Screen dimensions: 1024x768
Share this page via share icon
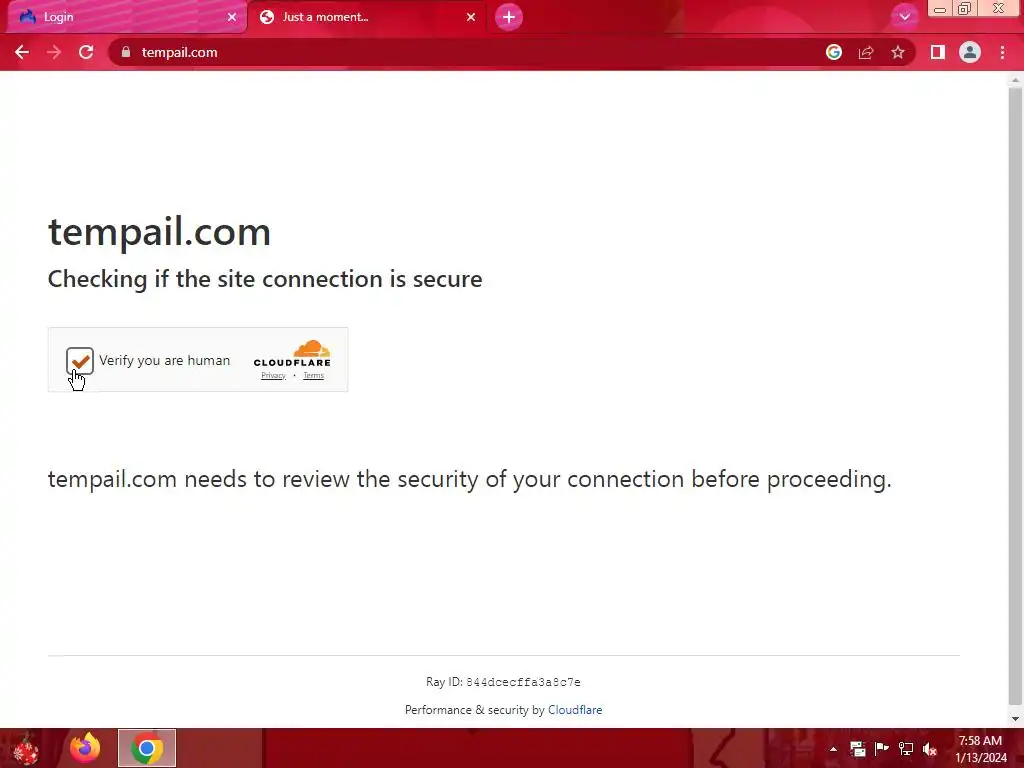[866, 52]
